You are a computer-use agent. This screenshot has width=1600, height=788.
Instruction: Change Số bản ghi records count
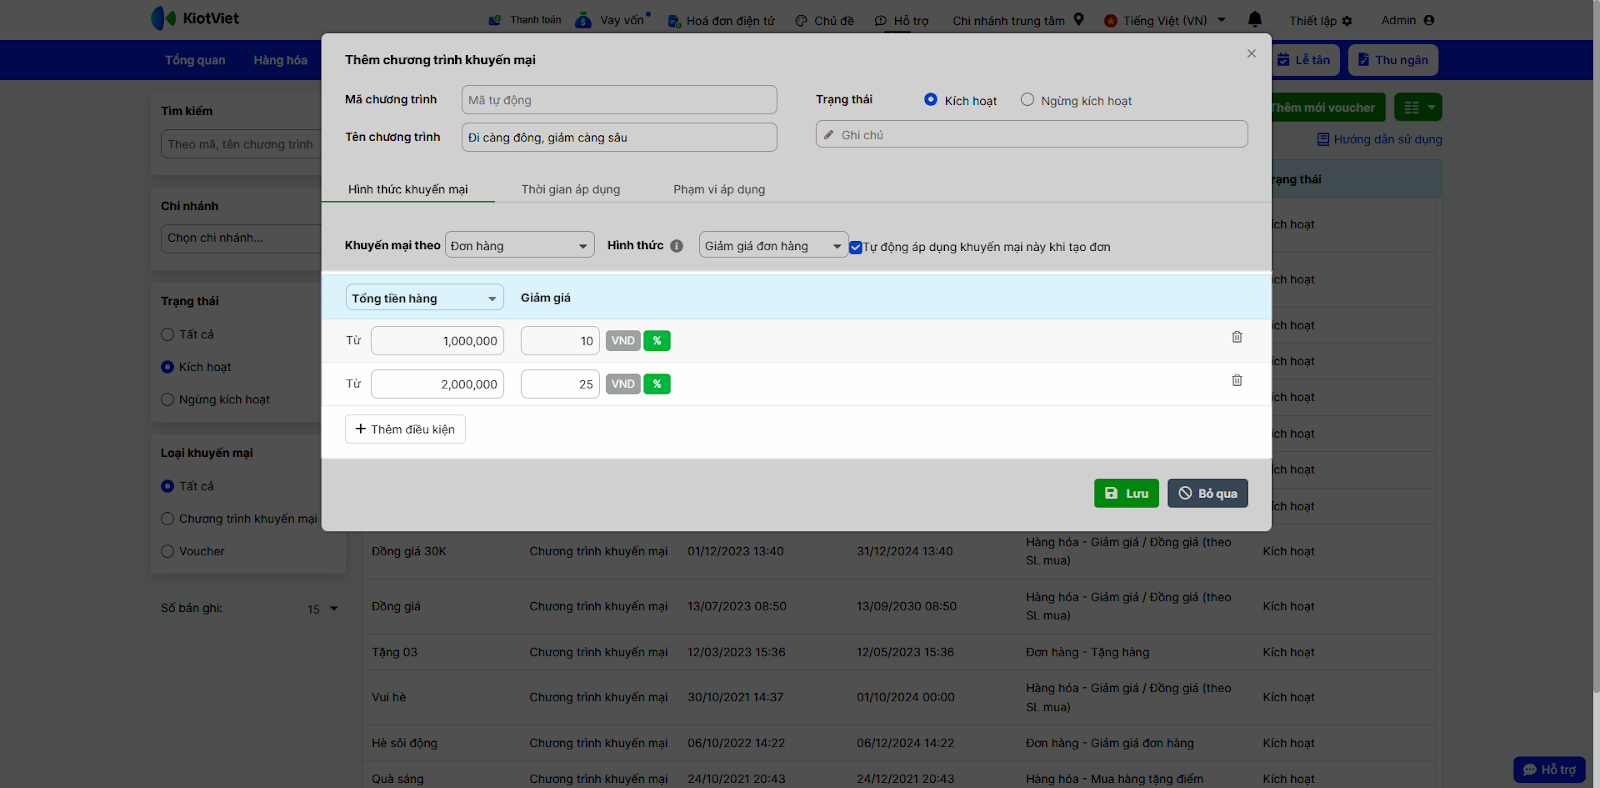[x=323, y=609]
